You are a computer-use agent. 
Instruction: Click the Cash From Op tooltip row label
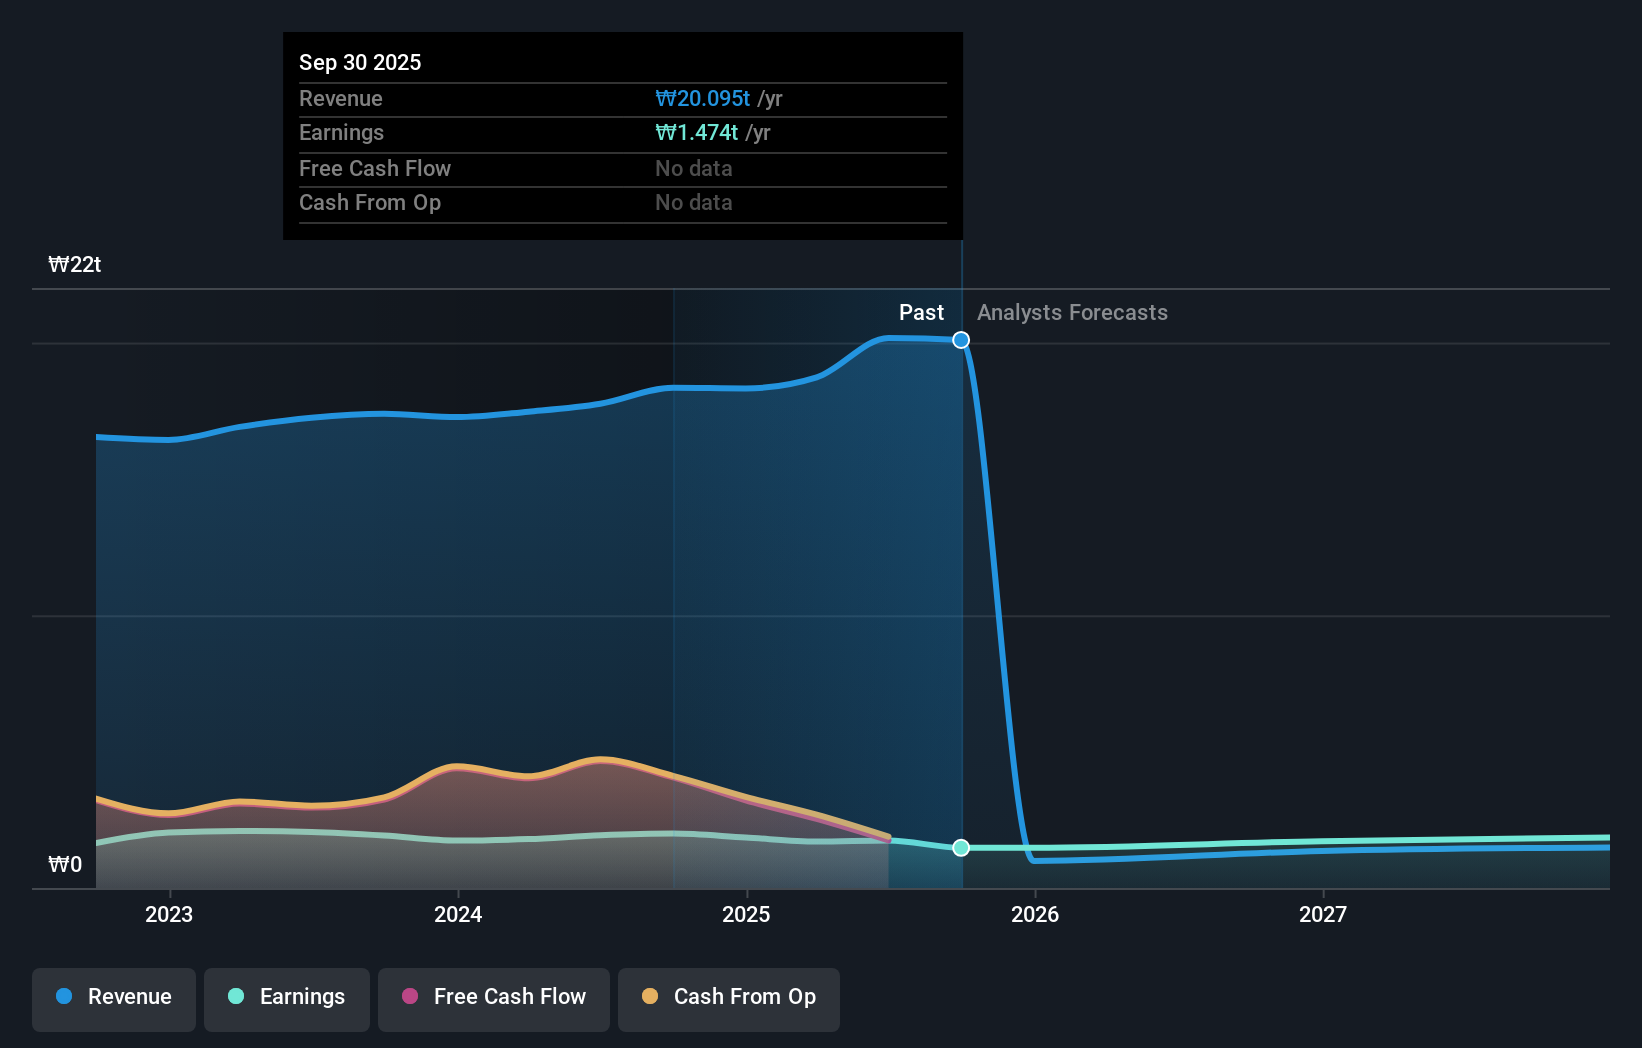[370, 203]
